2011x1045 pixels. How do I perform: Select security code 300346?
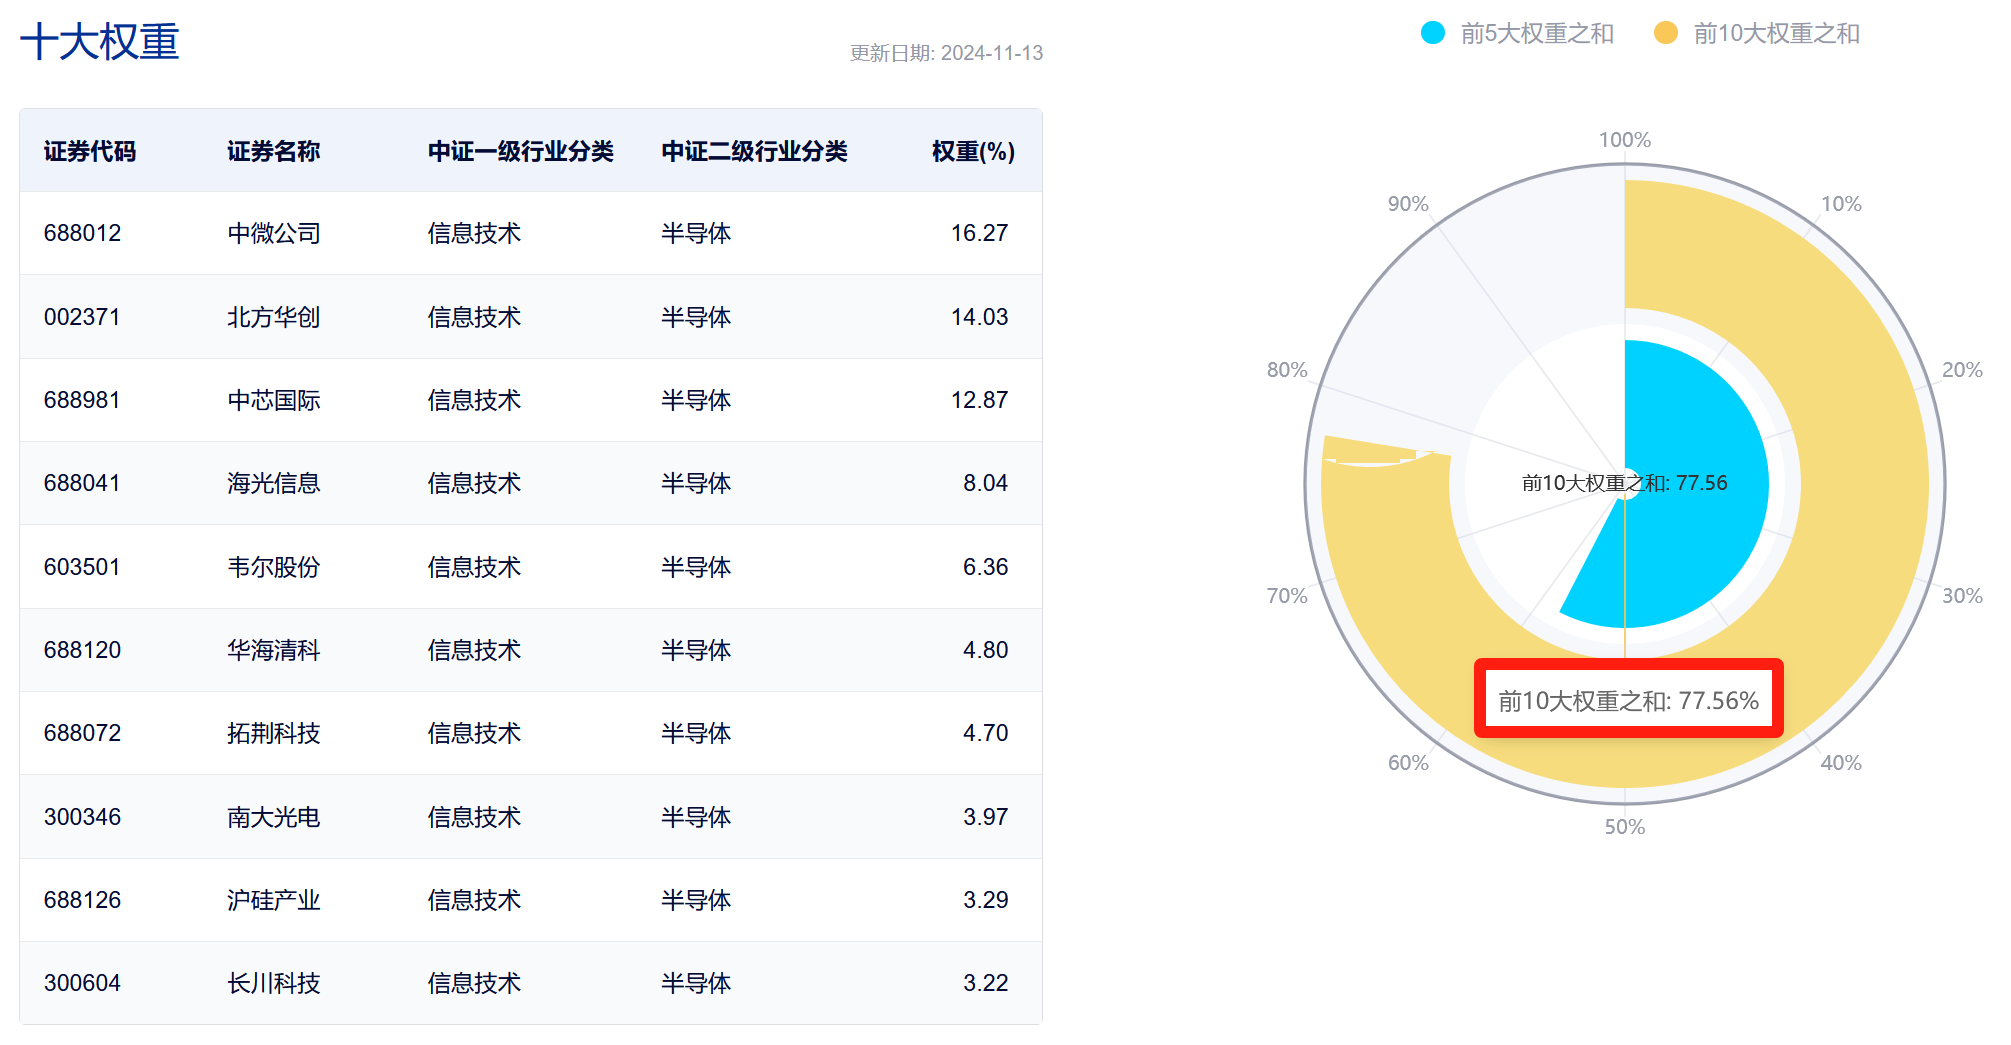pyautogui.click(x=82, y=817)
